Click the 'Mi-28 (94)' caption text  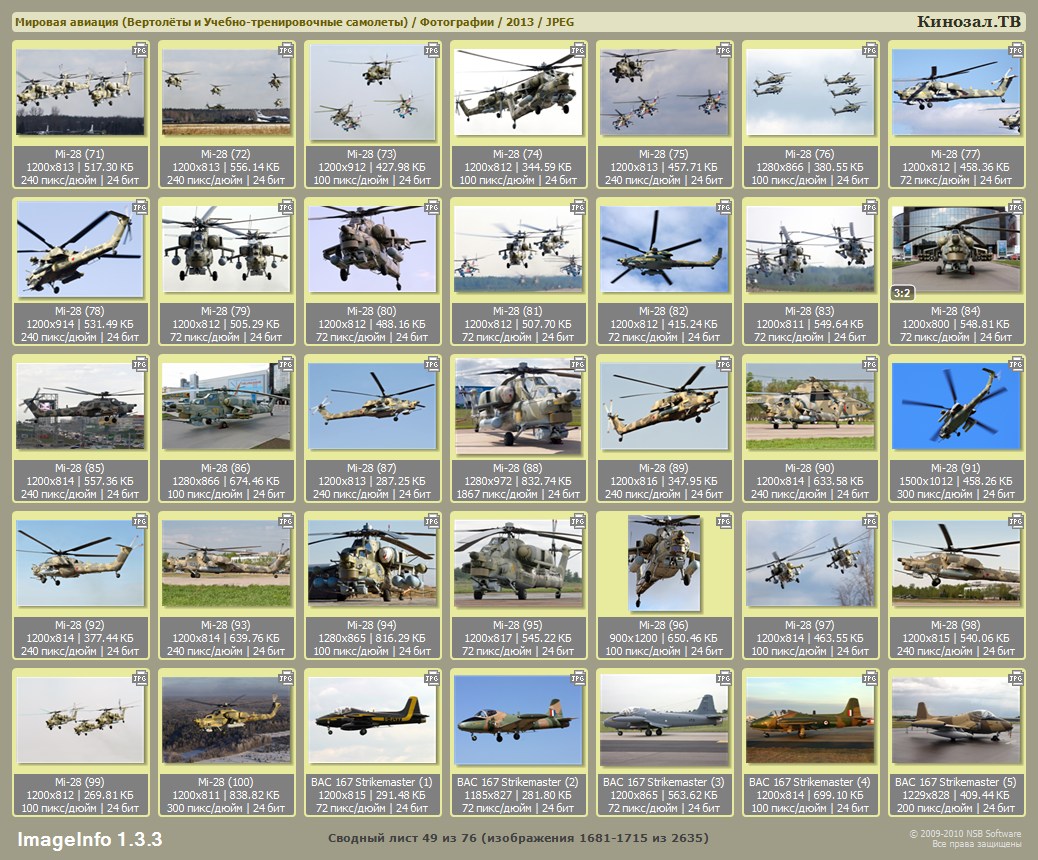click(371, 624)
